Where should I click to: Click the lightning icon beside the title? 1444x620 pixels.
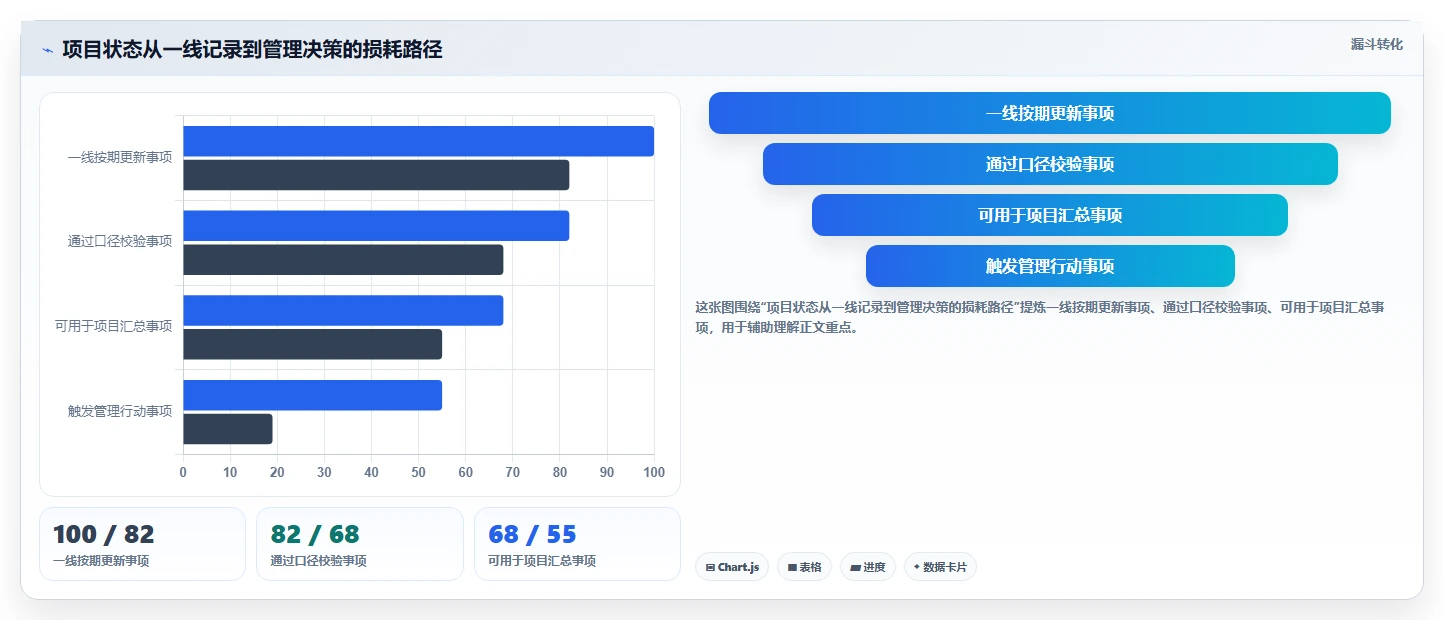click(x=47, y=50)
